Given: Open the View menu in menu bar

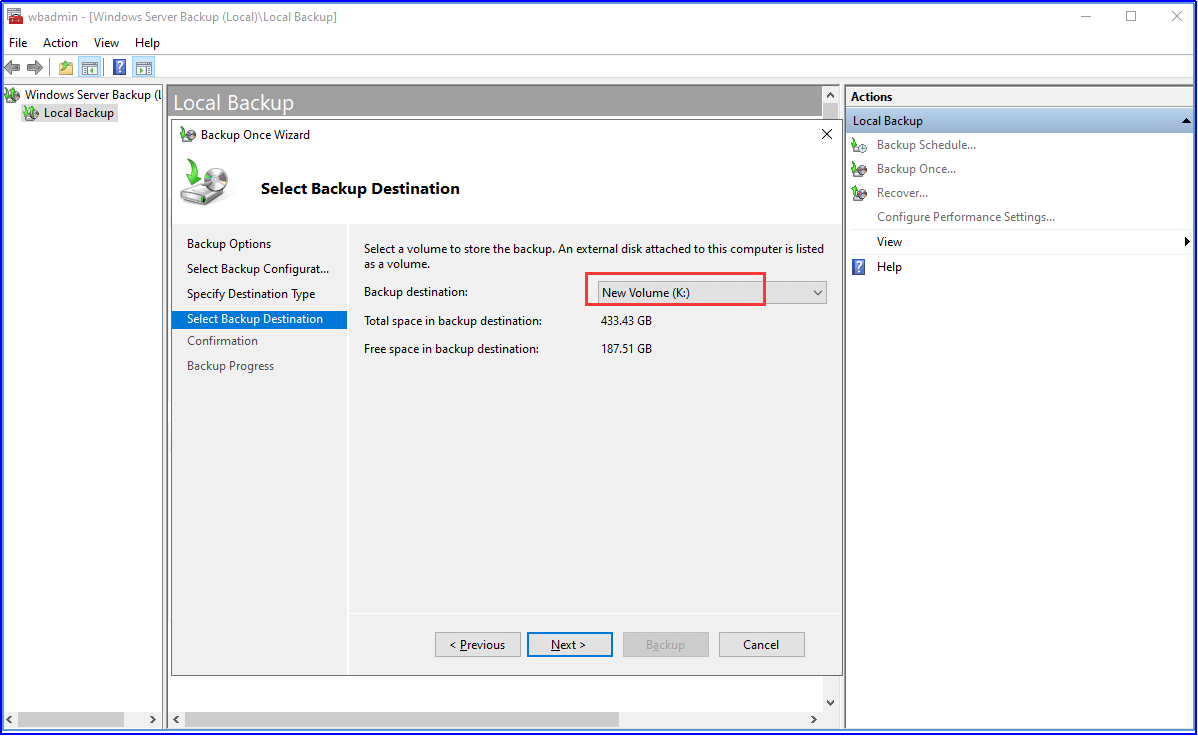Looking at the screenshot, I should [106, 43].
